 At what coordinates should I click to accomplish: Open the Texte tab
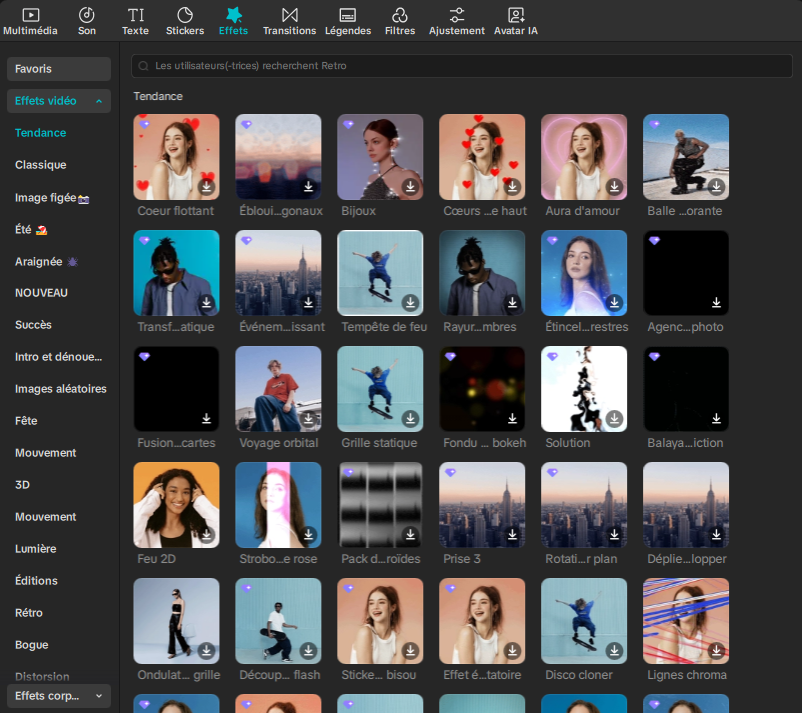pyautogui.click(x=135, y=21)
